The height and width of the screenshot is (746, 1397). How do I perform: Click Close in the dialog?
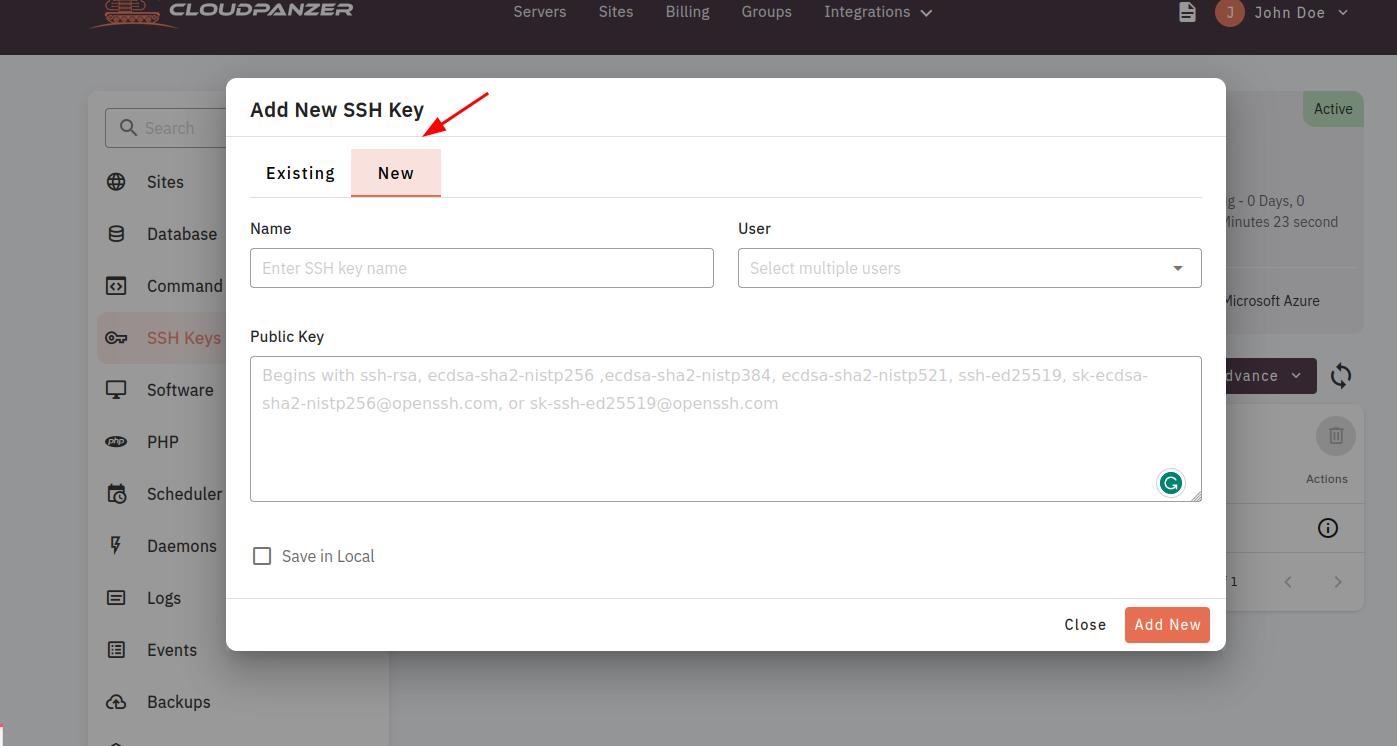(1085, 625)
